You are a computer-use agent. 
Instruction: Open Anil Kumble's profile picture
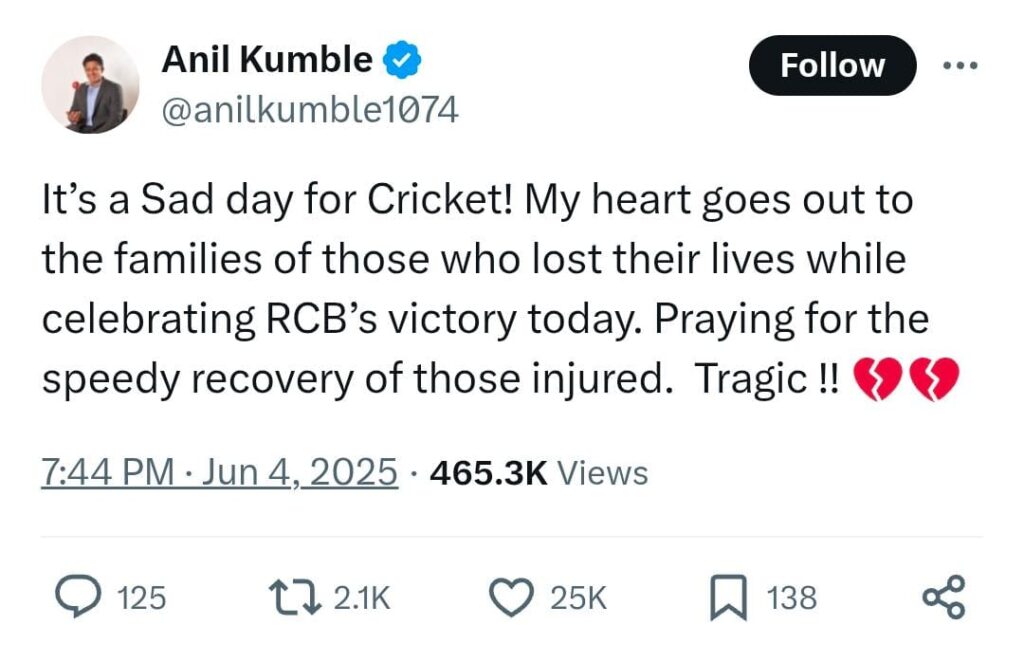90,84
